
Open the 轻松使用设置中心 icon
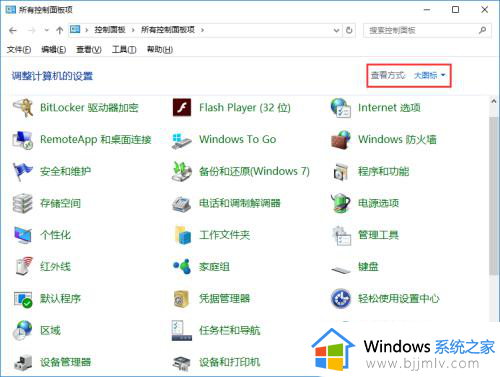341,298
